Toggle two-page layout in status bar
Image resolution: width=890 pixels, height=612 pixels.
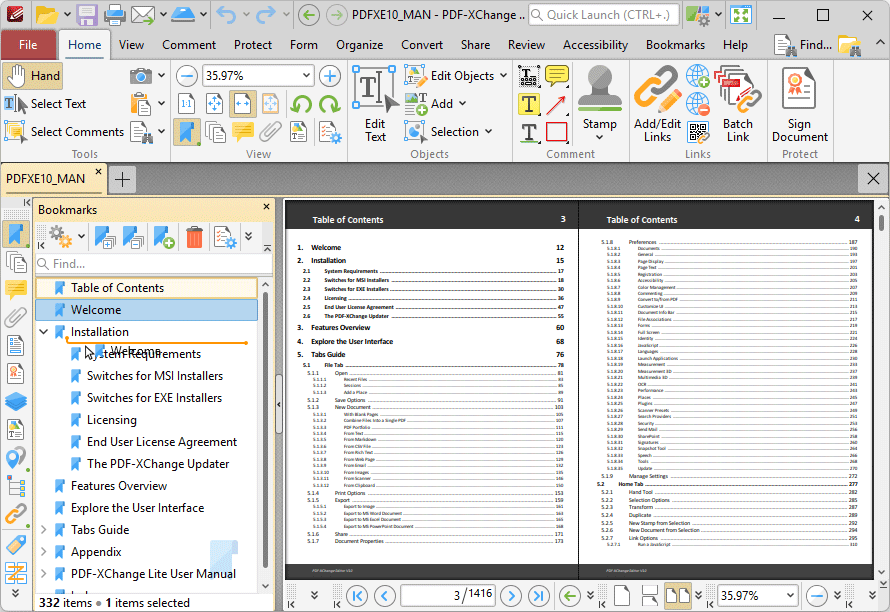[x=678, y=596]
